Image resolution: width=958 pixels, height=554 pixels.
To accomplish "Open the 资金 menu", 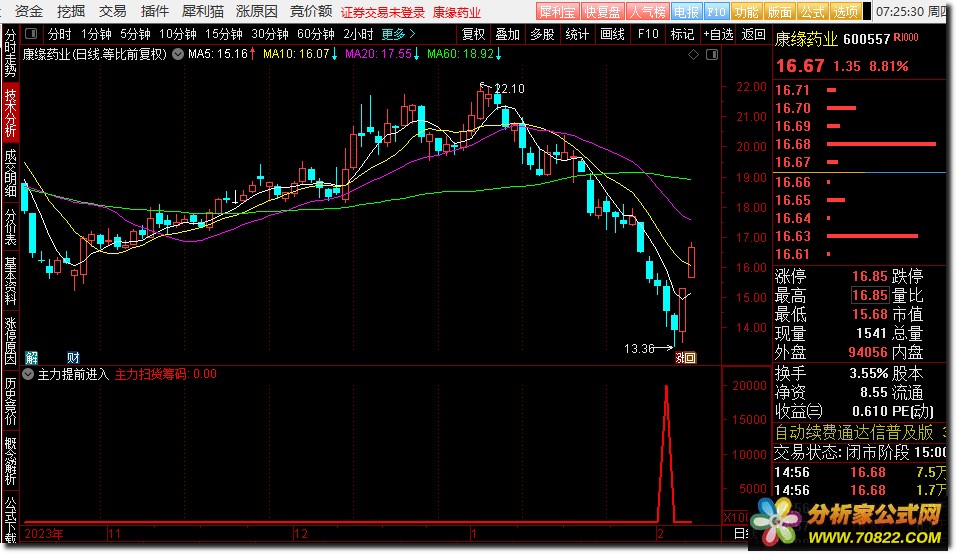I will tap(29, 11).
